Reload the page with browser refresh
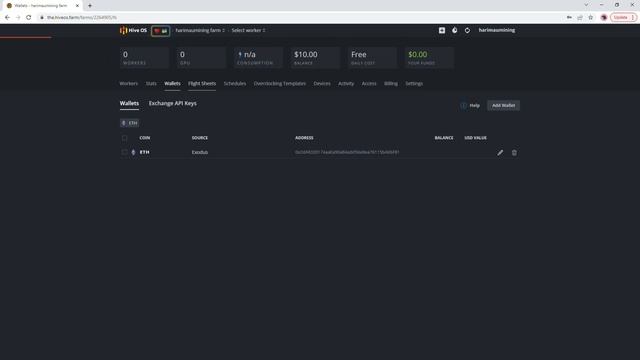640x360 pixels. point(29,18)
